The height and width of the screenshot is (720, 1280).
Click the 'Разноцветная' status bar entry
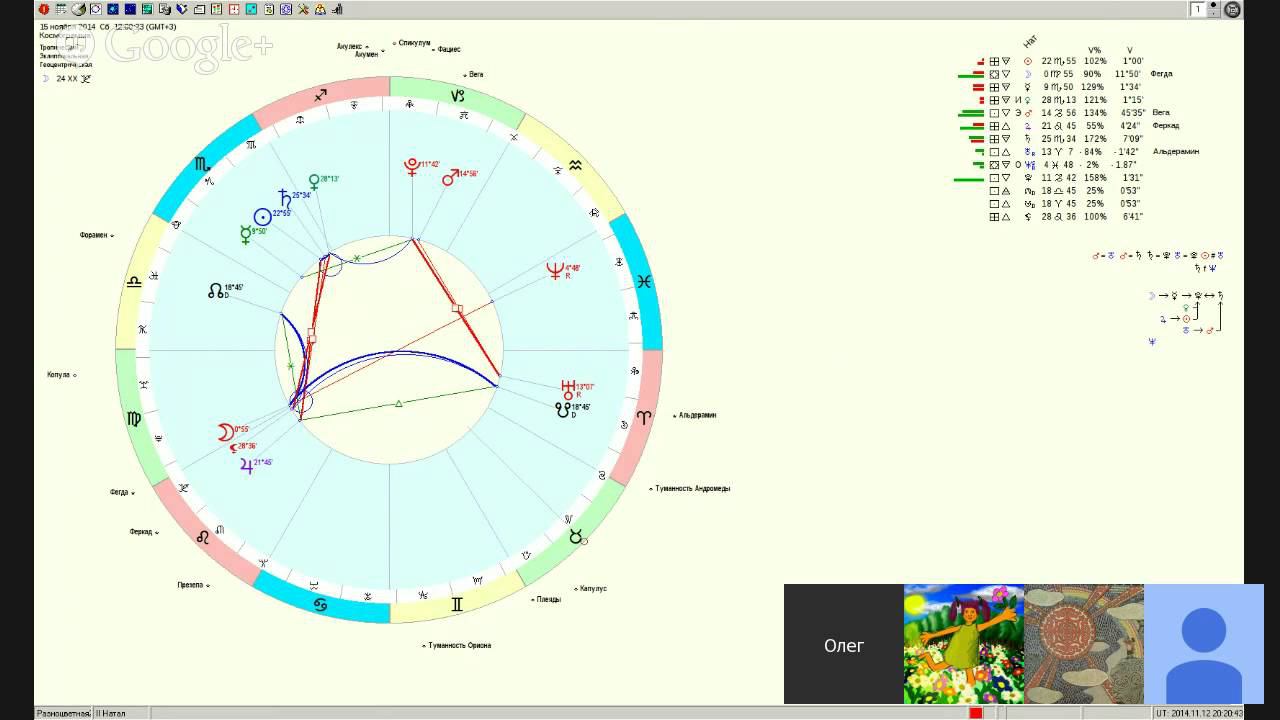(63, 713)
